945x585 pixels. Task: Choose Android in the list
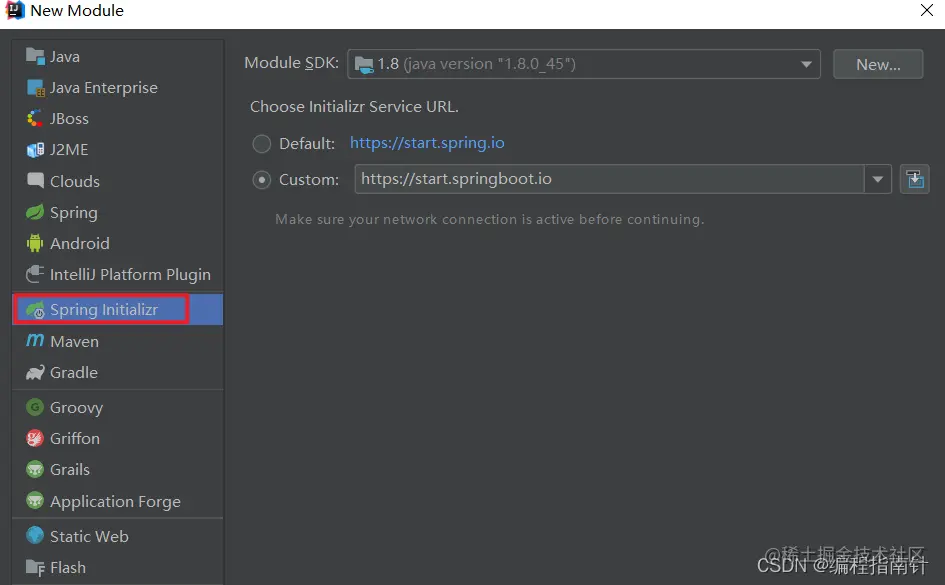pyautogui.click(x=118, y=243)
